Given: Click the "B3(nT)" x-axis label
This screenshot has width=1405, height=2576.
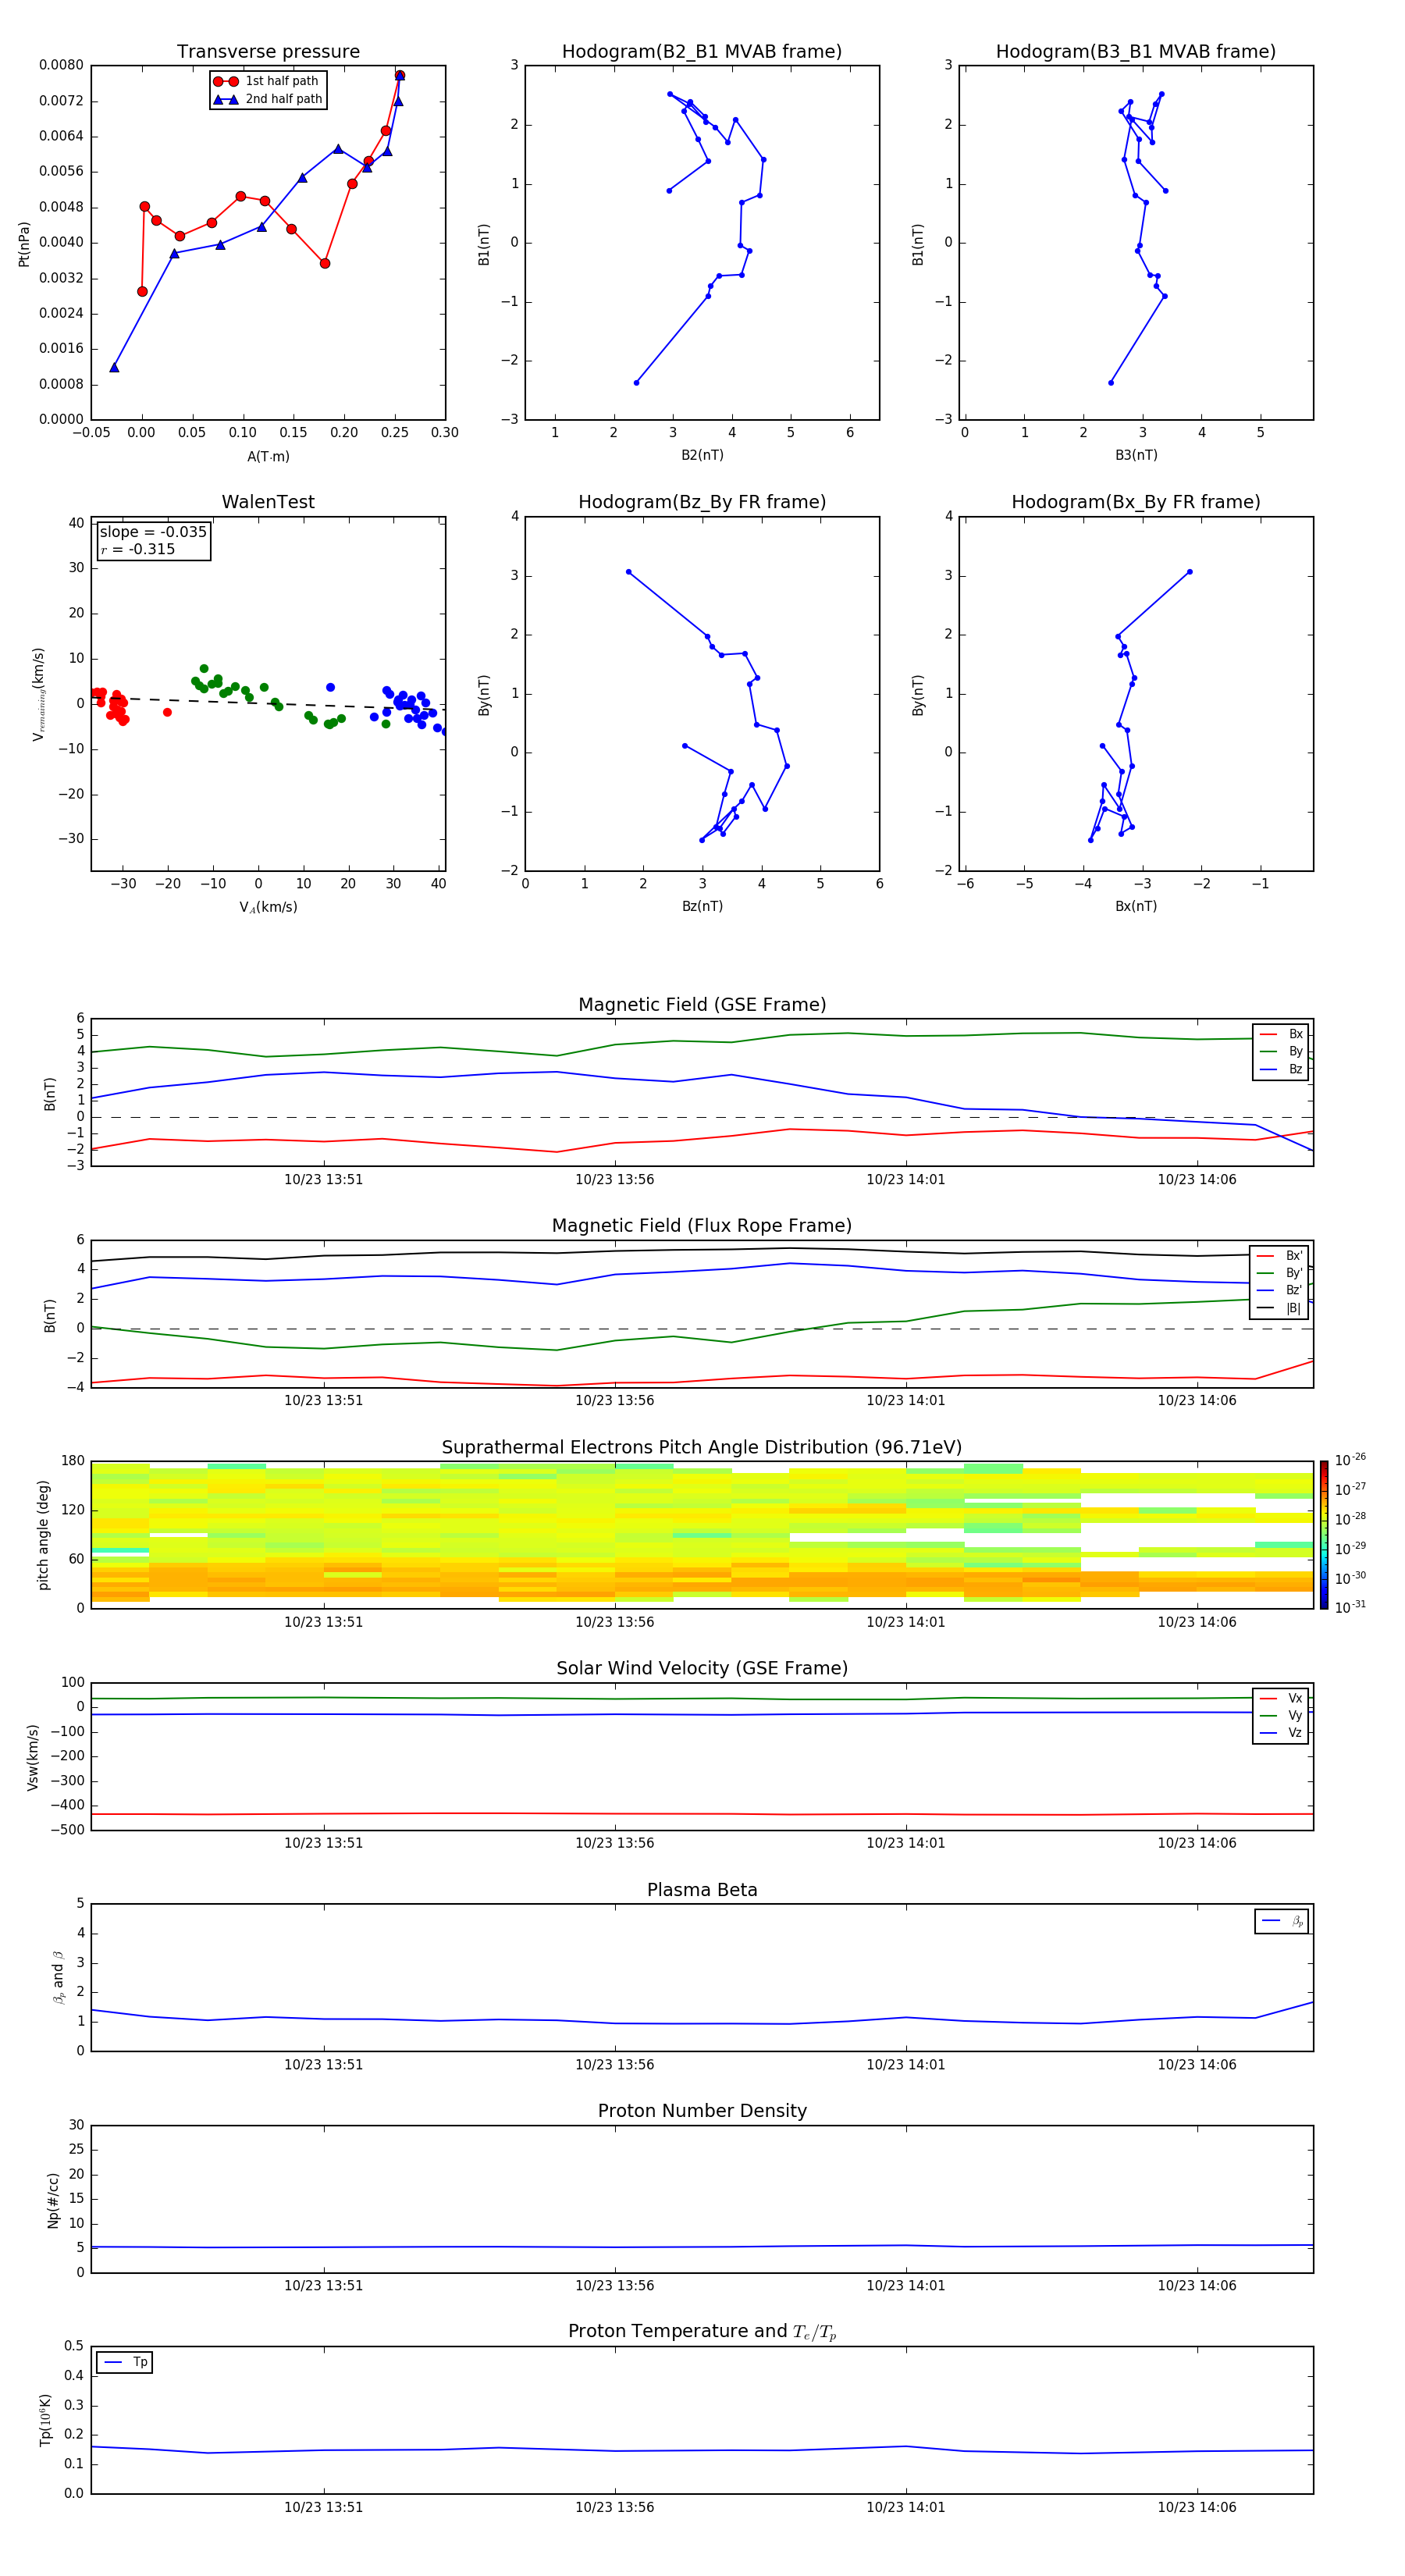Looking at the screenshot, I should tap(1136, 456).
